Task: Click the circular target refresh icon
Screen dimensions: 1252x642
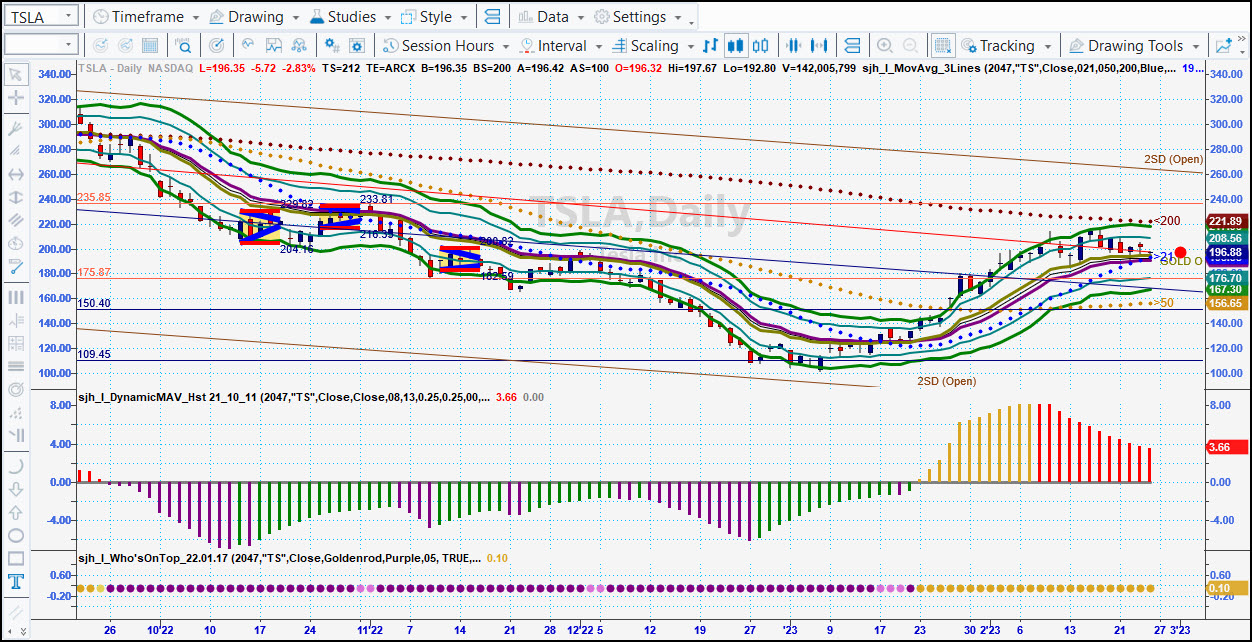Action: click(217, 45)
